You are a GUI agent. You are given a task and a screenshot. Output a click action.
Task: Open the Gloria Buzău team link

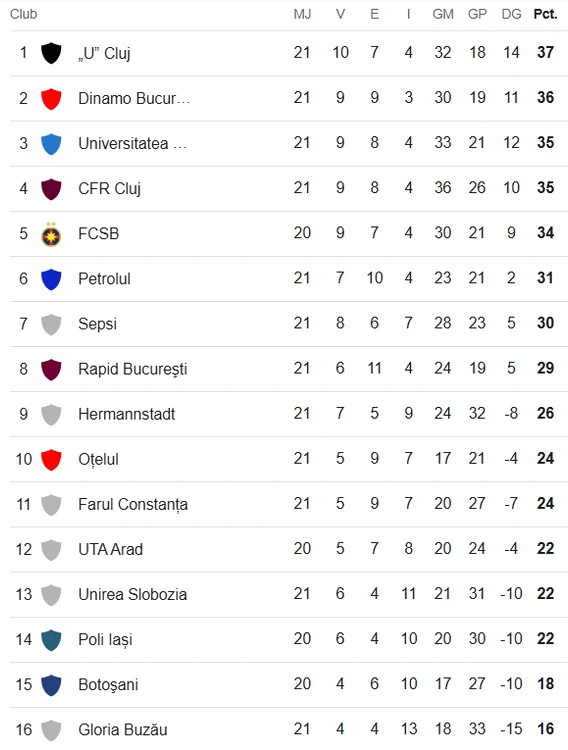[123, 730]
